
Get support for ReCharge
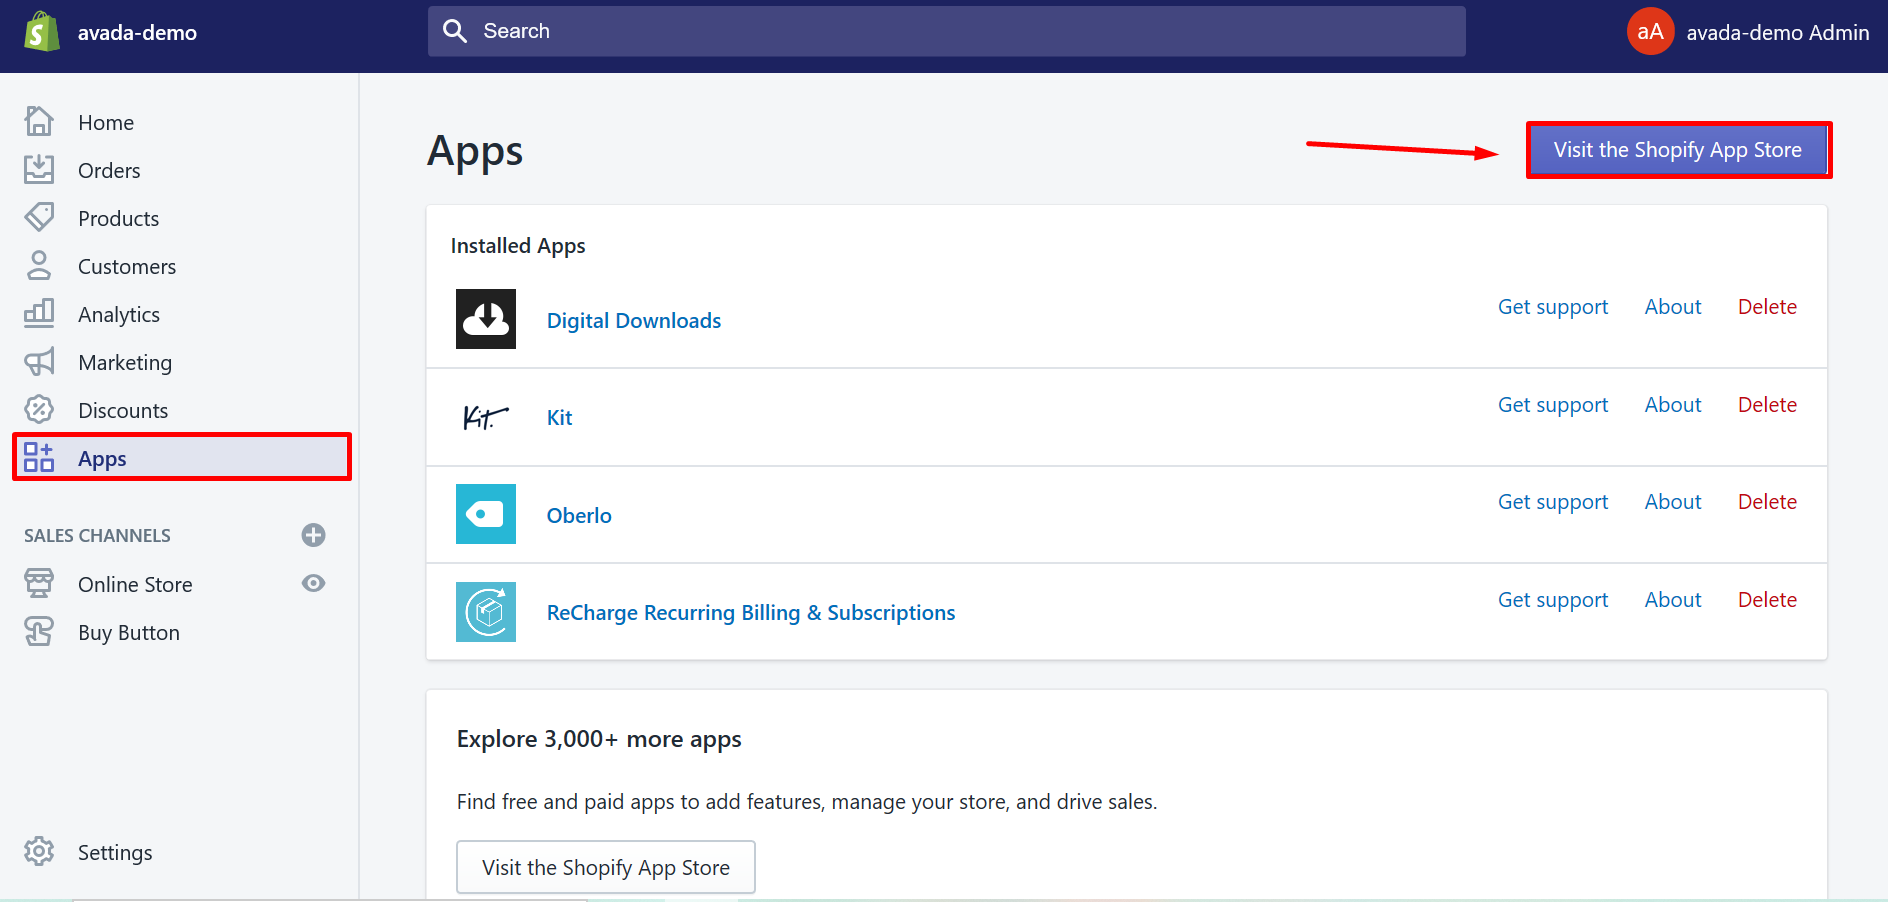[x=1553, y=600]
